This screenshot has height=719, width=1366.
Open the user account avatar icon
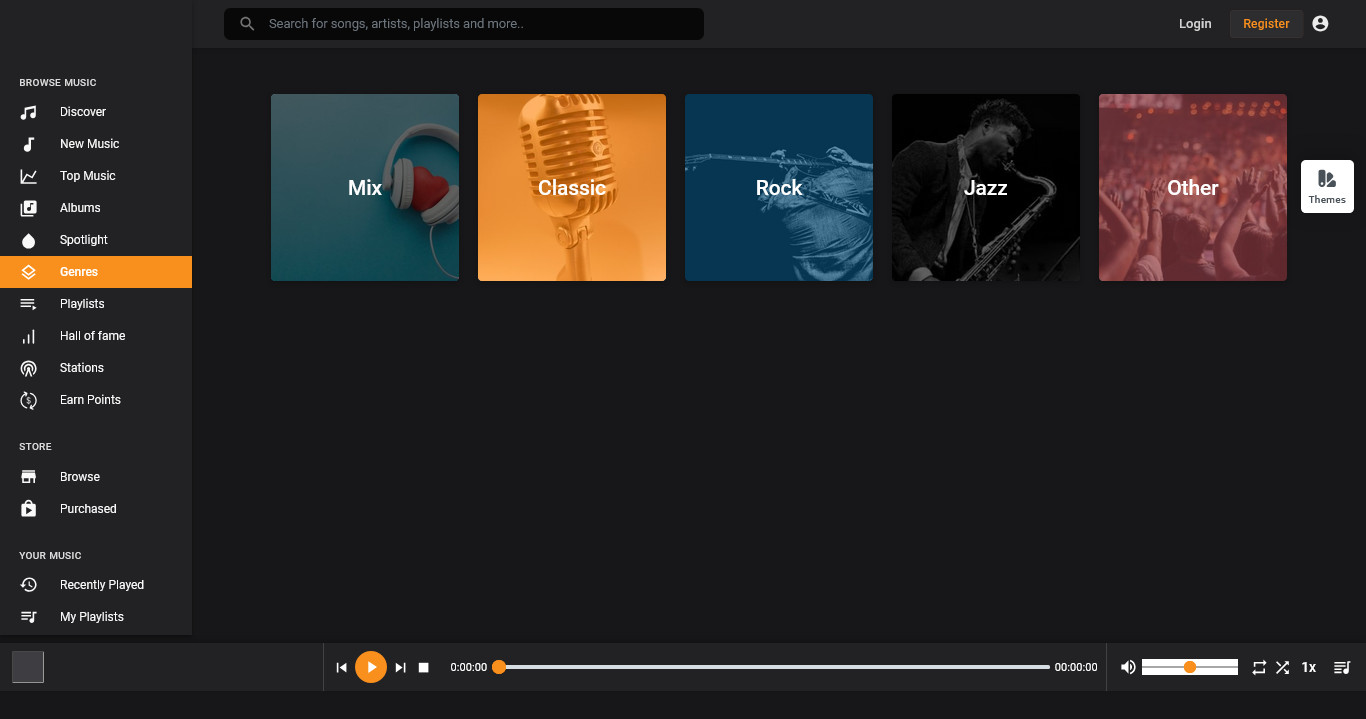[x=1320, y=24]
